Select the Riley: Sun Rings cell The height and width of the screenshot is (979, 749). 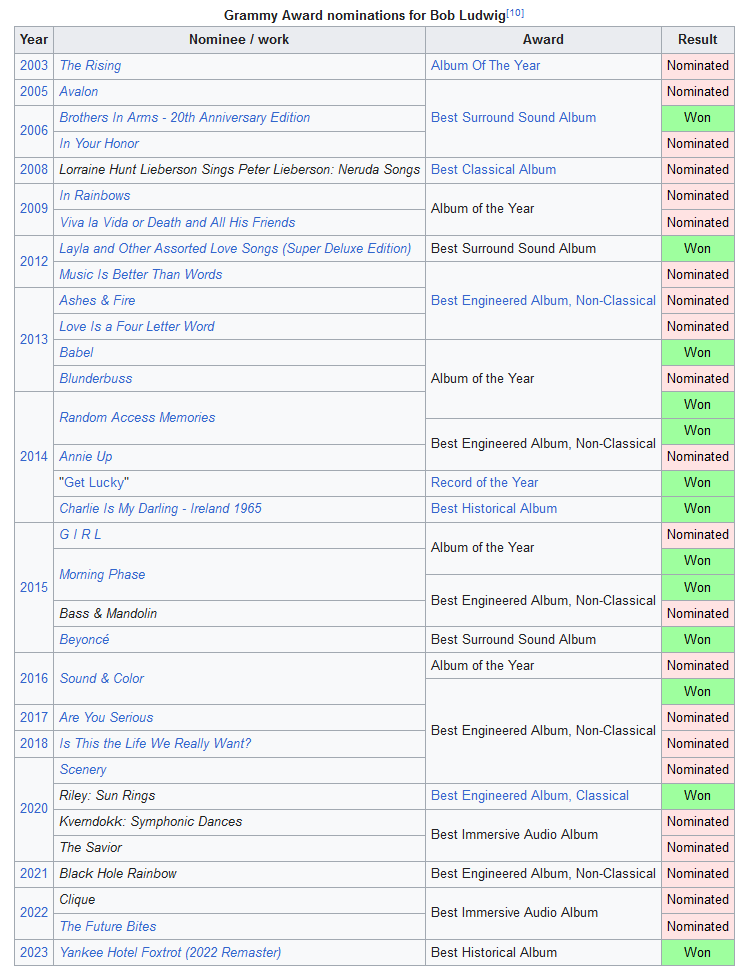(x=239, y=796)
